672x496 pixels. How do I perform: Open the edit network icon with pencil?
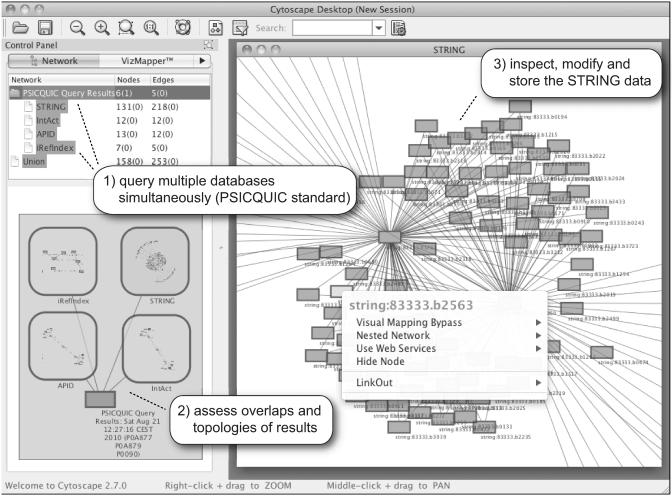click(x=240, y=28)
